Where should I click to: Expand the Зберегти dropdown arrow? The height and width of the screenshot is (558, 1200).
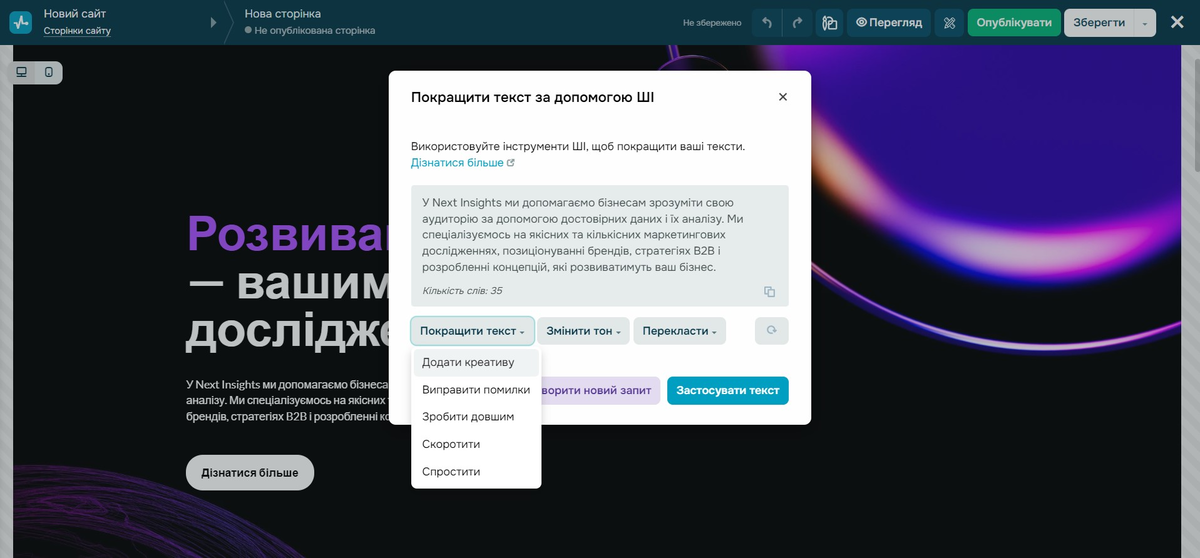(1146, 22)
